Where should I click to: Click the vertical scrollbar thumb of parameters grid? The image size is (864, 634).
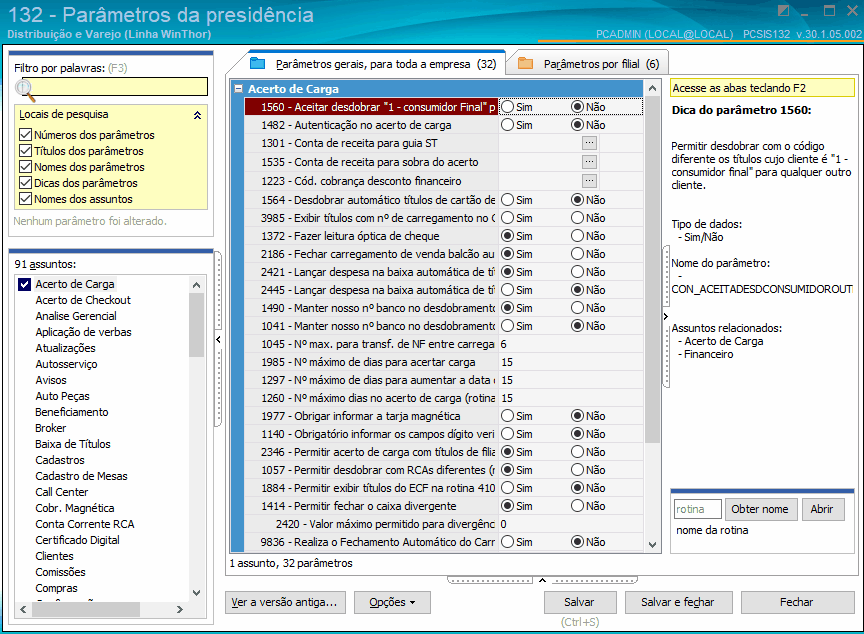652,270
